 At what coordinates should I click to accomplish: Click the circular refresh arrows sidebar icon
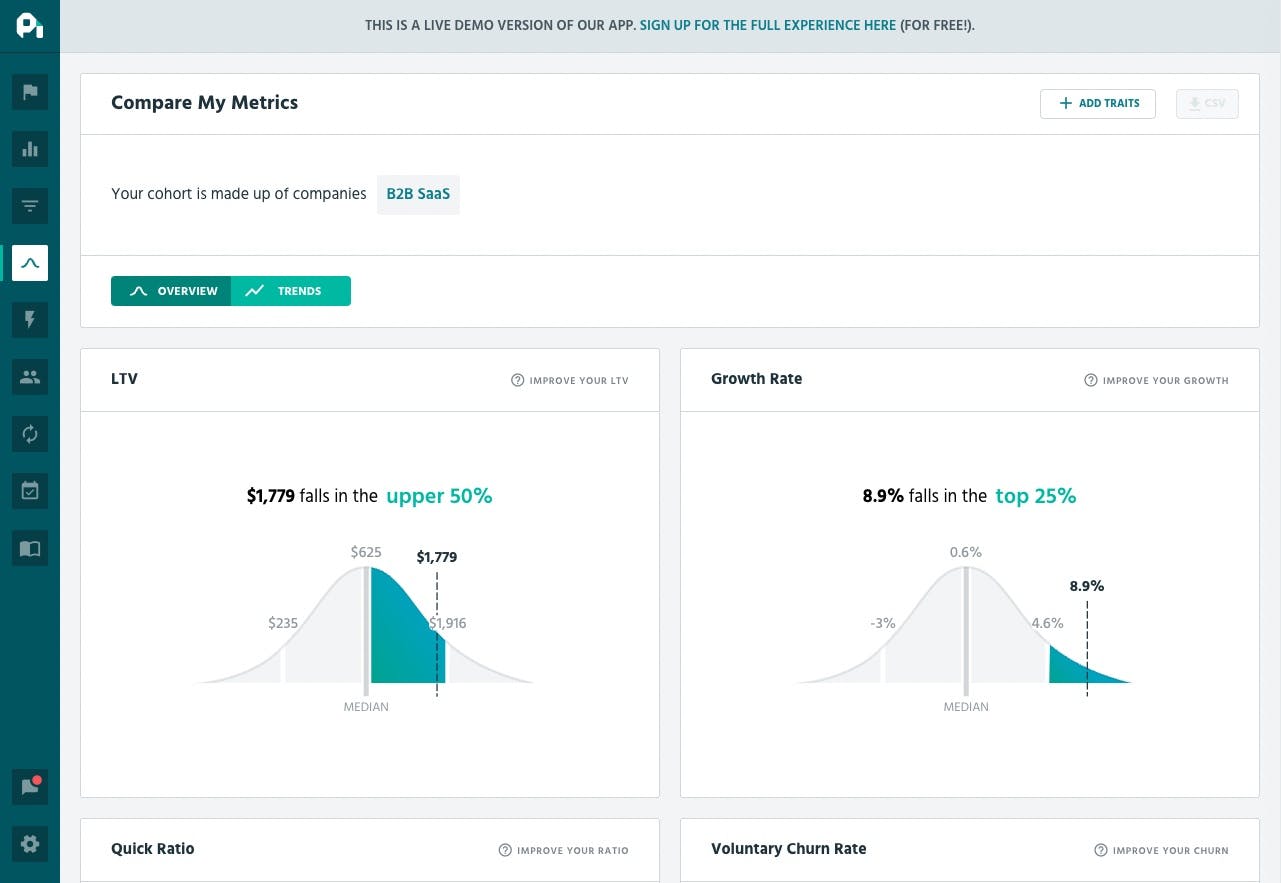tap(30, 434)
